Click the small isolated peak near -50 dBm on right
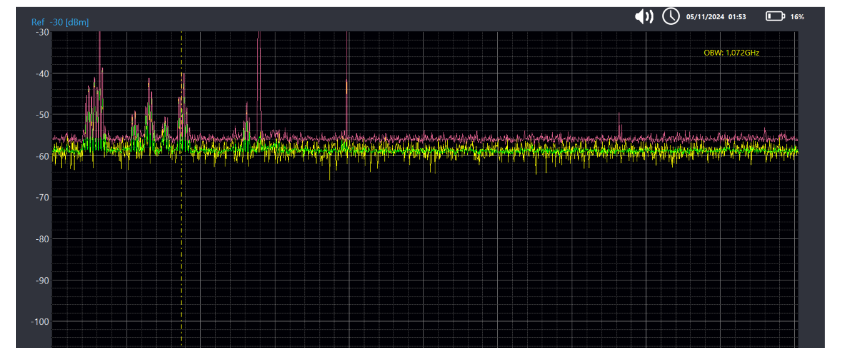This screenshot has width=842, height=361. [x=619, y=125]
